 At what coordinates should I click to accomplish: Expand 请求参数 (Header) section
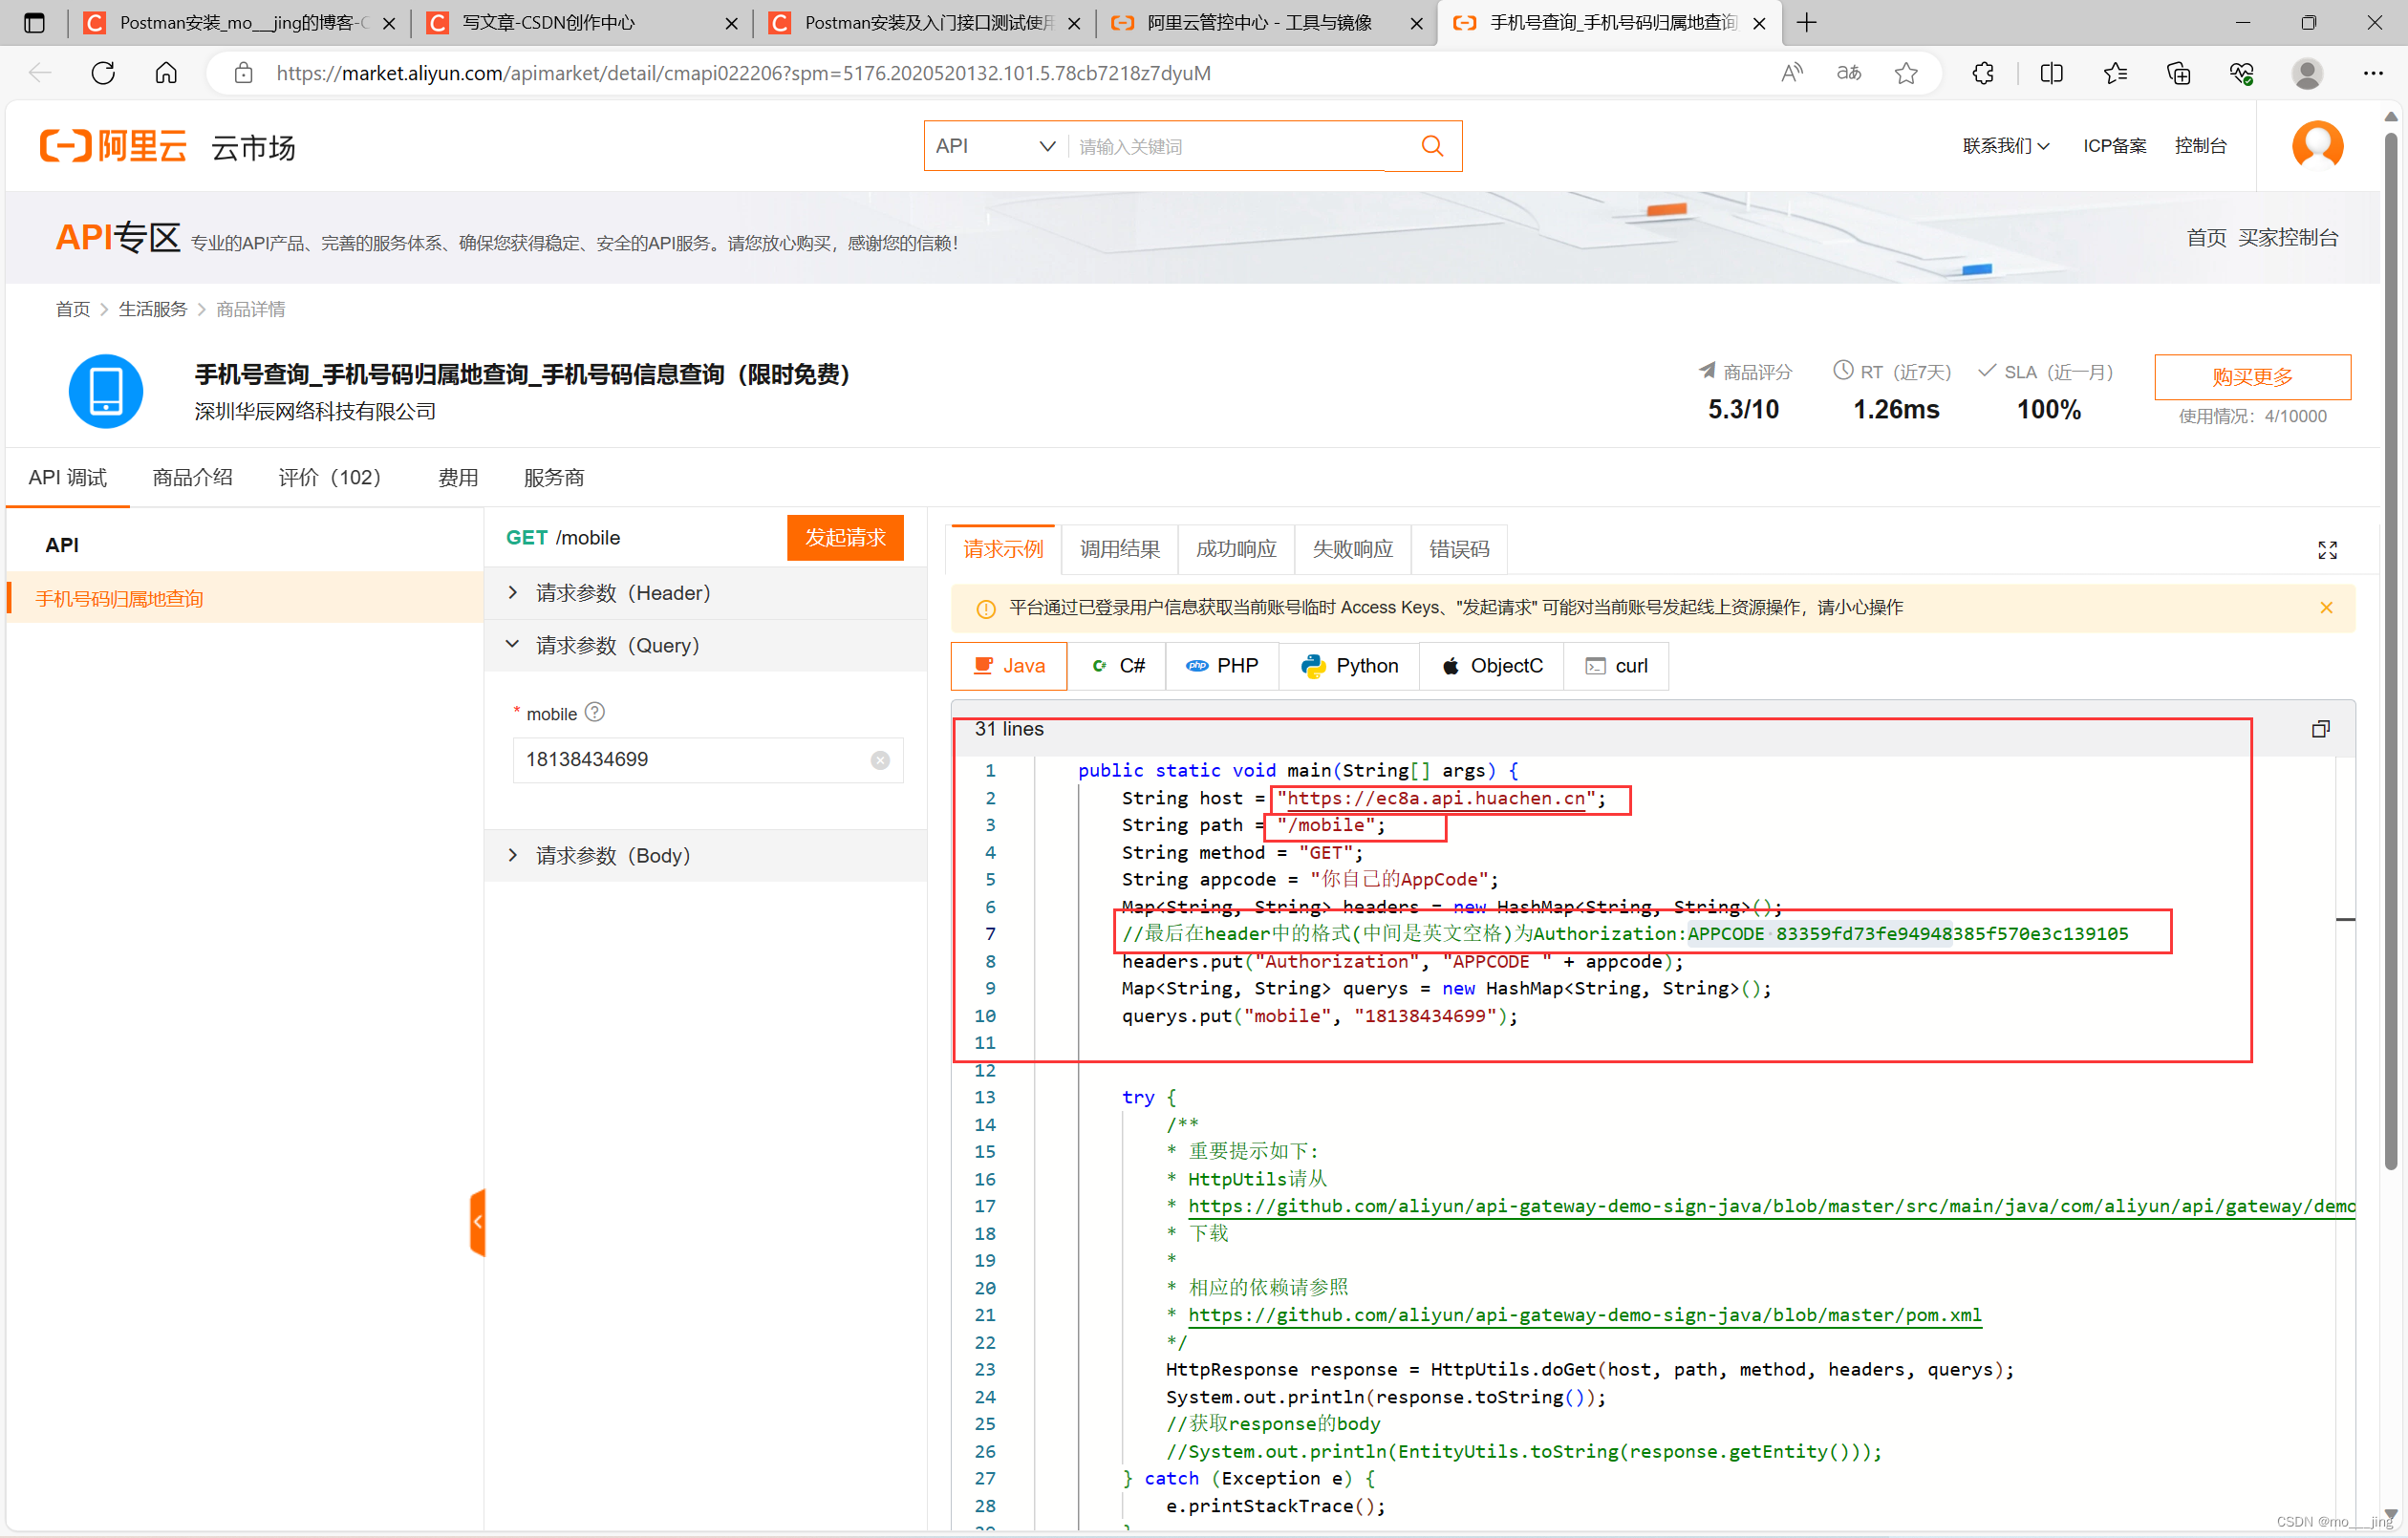coord(622,593)
